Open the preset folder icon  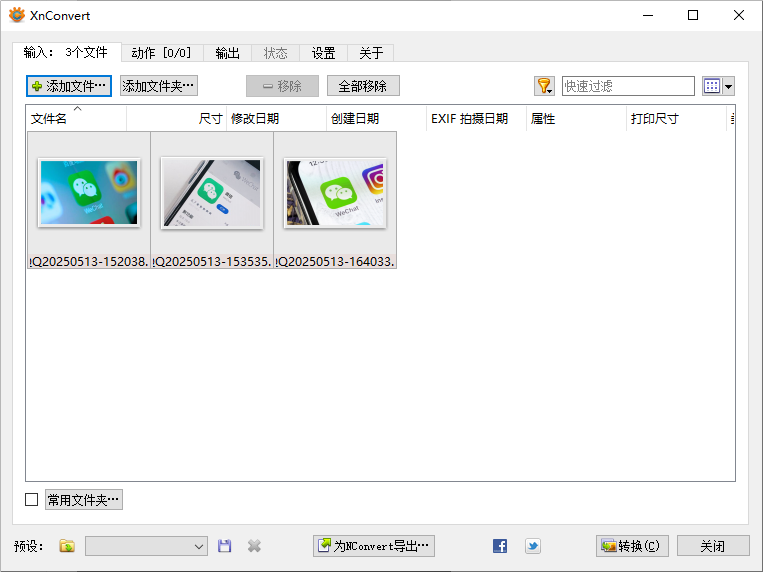point(67,546)
